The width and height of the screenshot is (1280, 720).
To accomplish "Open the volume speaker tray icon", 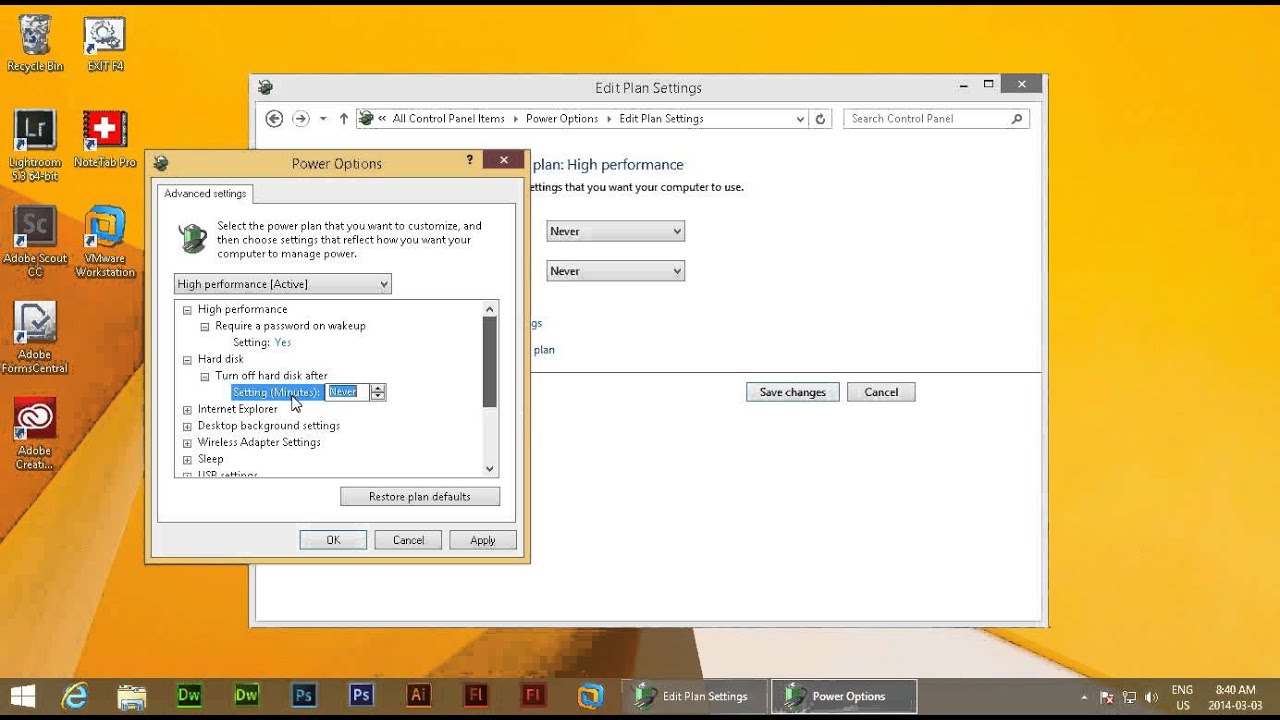I will (1151, 696).
